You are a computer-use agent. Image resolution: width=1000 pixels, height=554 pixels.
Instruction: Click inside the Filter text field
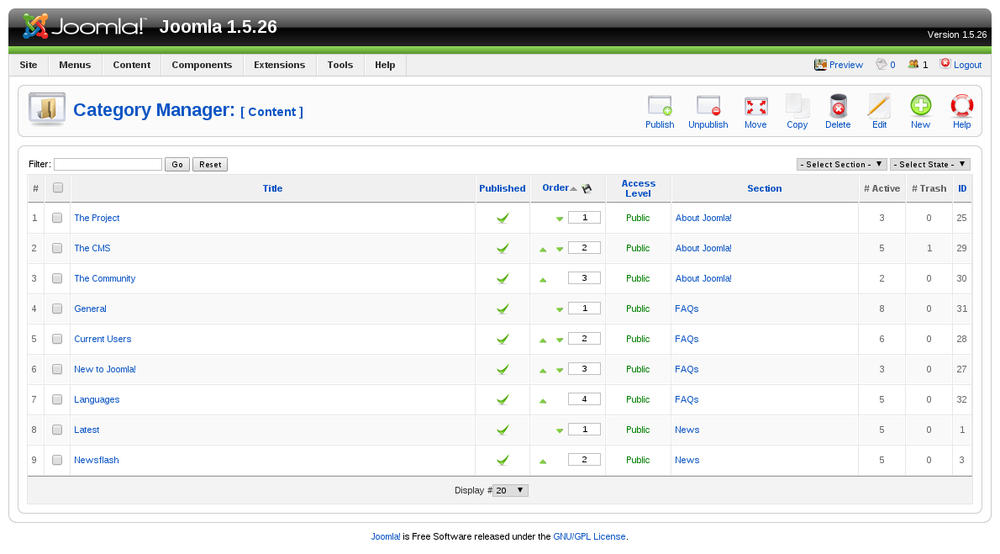pos(107,164)
